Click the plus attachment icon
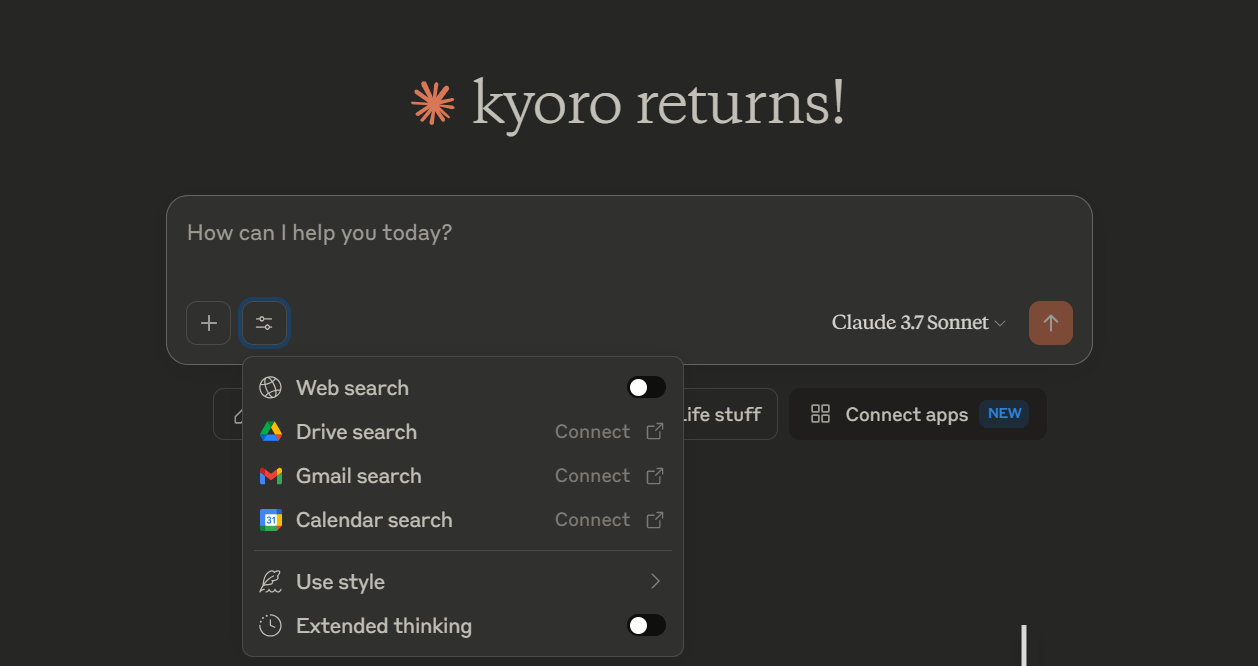This screenshot has height=666, width=1258. (x=208, y=323)
